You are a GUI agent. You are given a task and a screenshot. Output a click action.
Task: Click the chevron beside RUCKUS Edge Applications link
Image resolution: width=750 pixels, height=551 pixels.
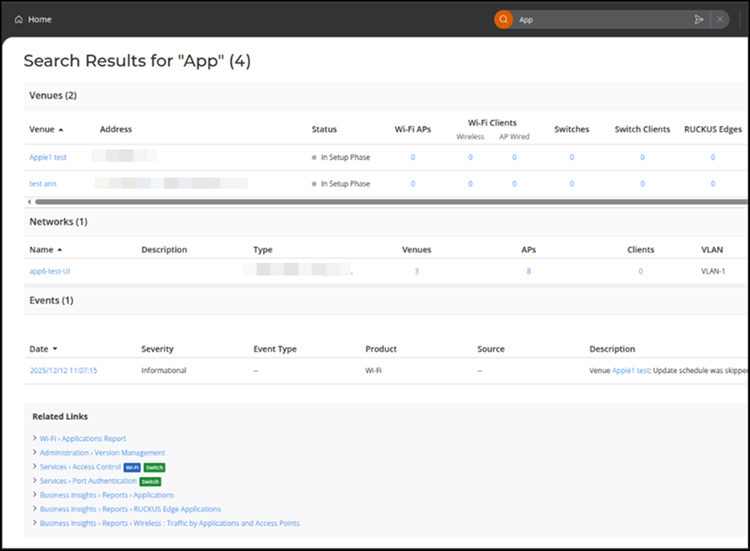tap(35, 509)
